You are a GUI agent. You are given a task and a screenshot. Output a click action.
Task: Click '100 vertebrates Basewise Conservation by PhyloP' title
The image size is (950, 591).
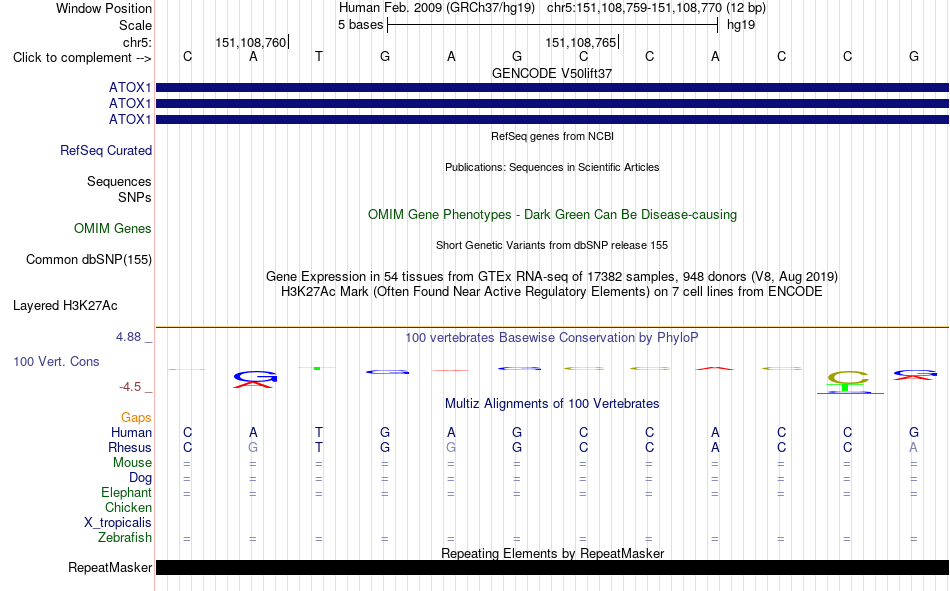click(x=552, y=338)
